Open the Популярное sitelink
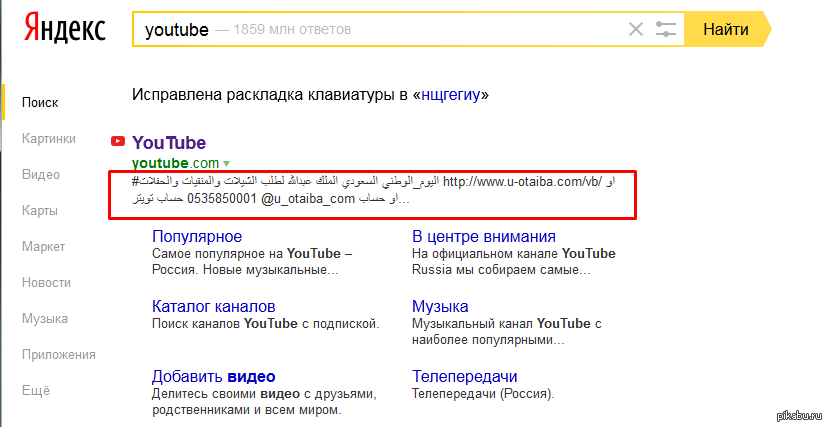This screenshot has height=427, width=827. pos(197,237)
